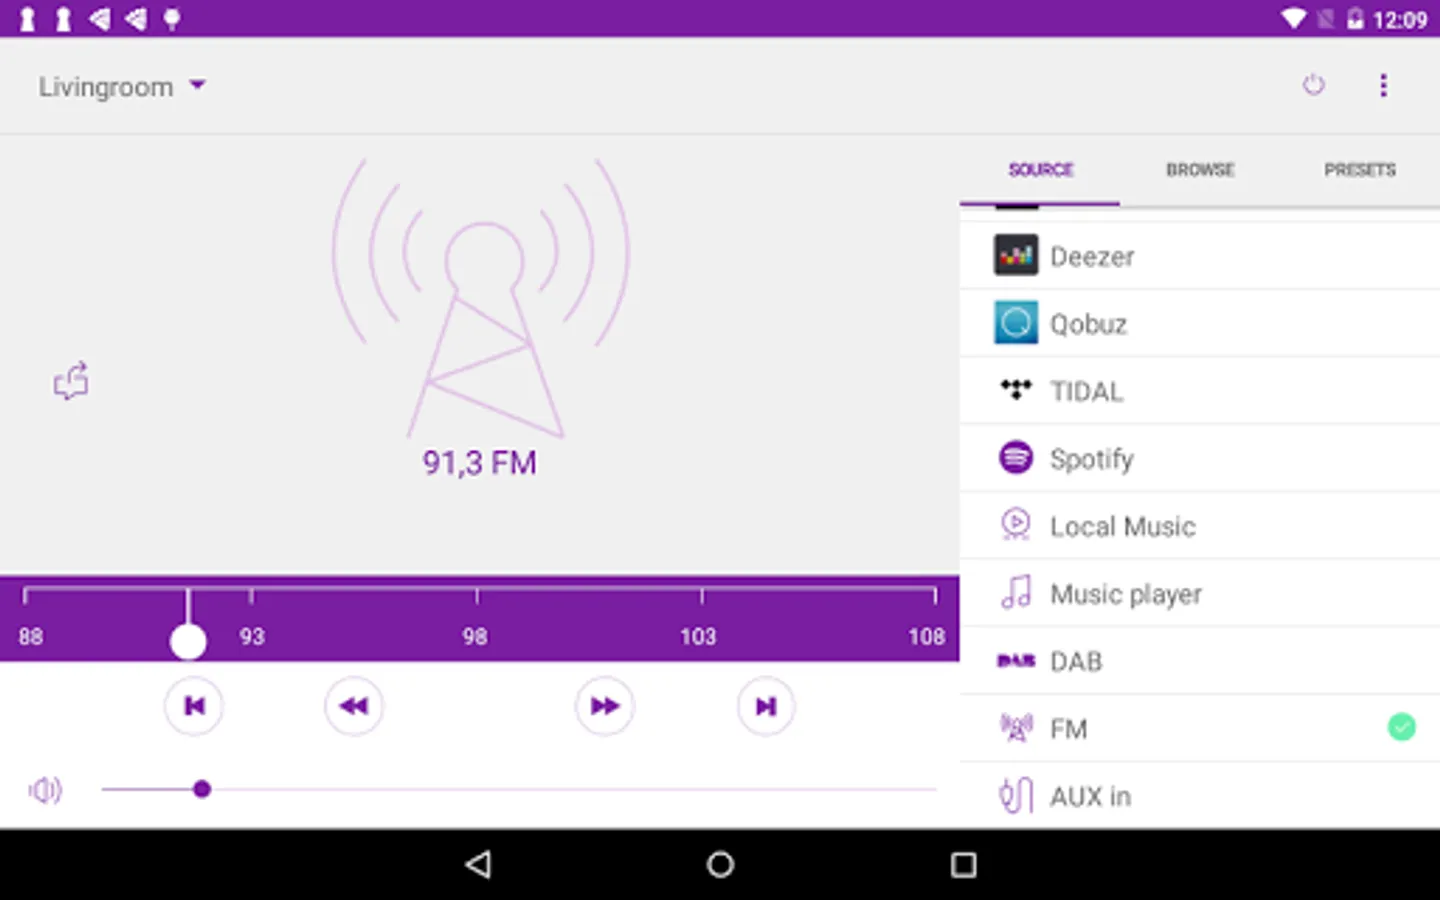Expand the Livingroom device dropdown
Image resolution: width=1440 pixels, height=900 pixels.
122,87
